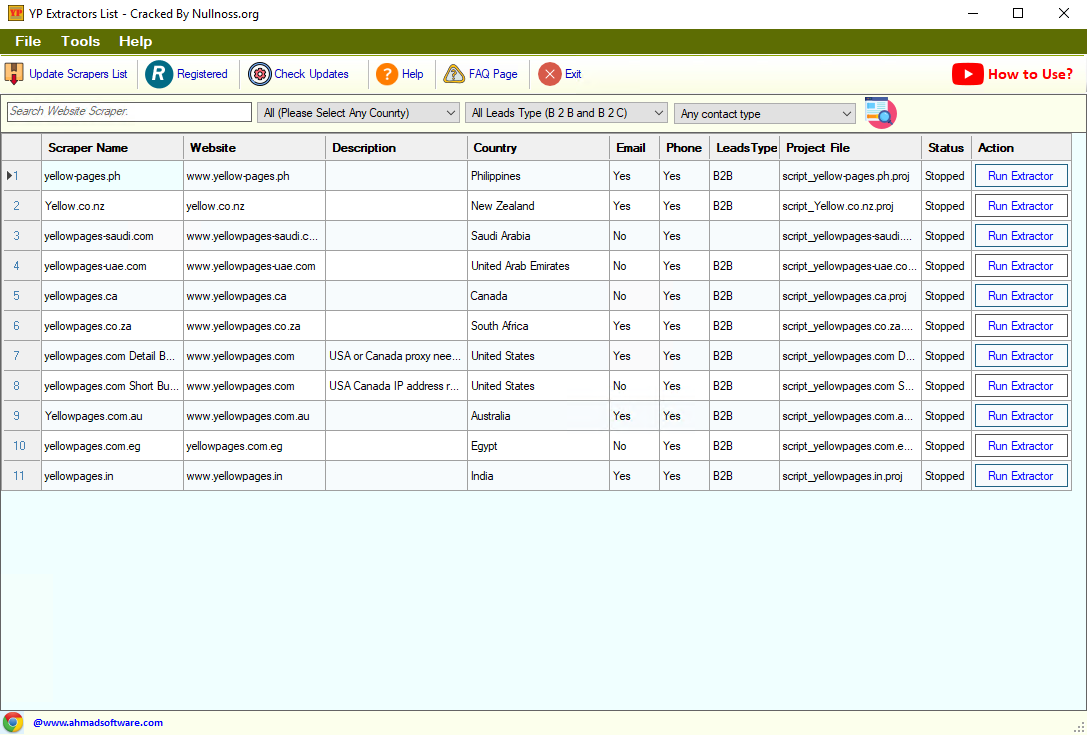Viewport: 1087px width, 735px height.
Task: Click the Check Updates label
Action: [x=311, y=74]
